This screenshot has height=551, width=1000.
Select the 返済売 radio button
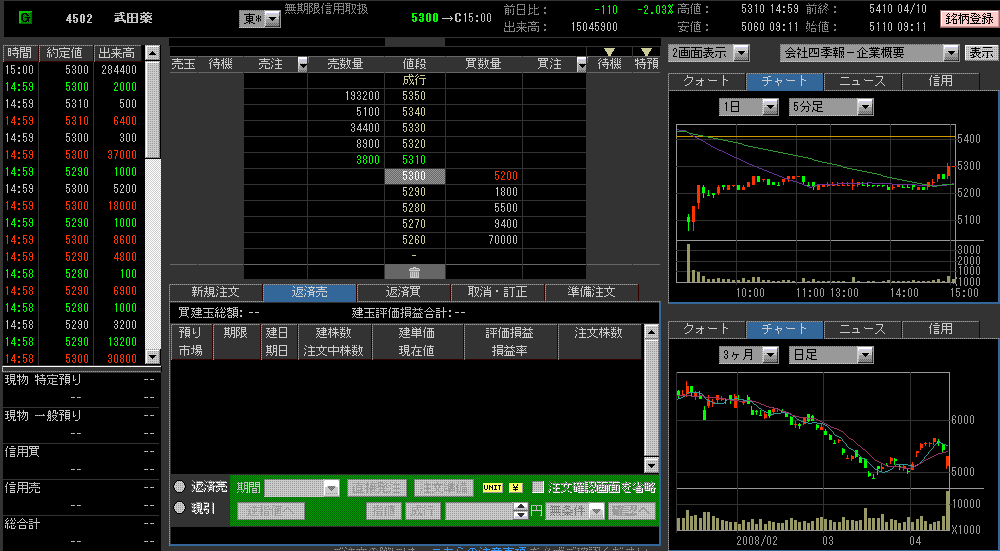click(180, 487)
